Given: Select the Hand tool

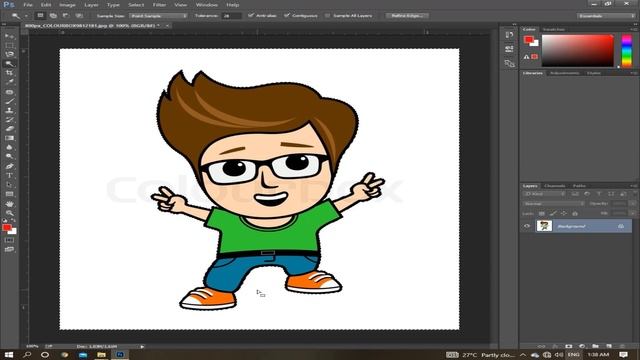Looking at the screenshot, I should tap(9, 204).
